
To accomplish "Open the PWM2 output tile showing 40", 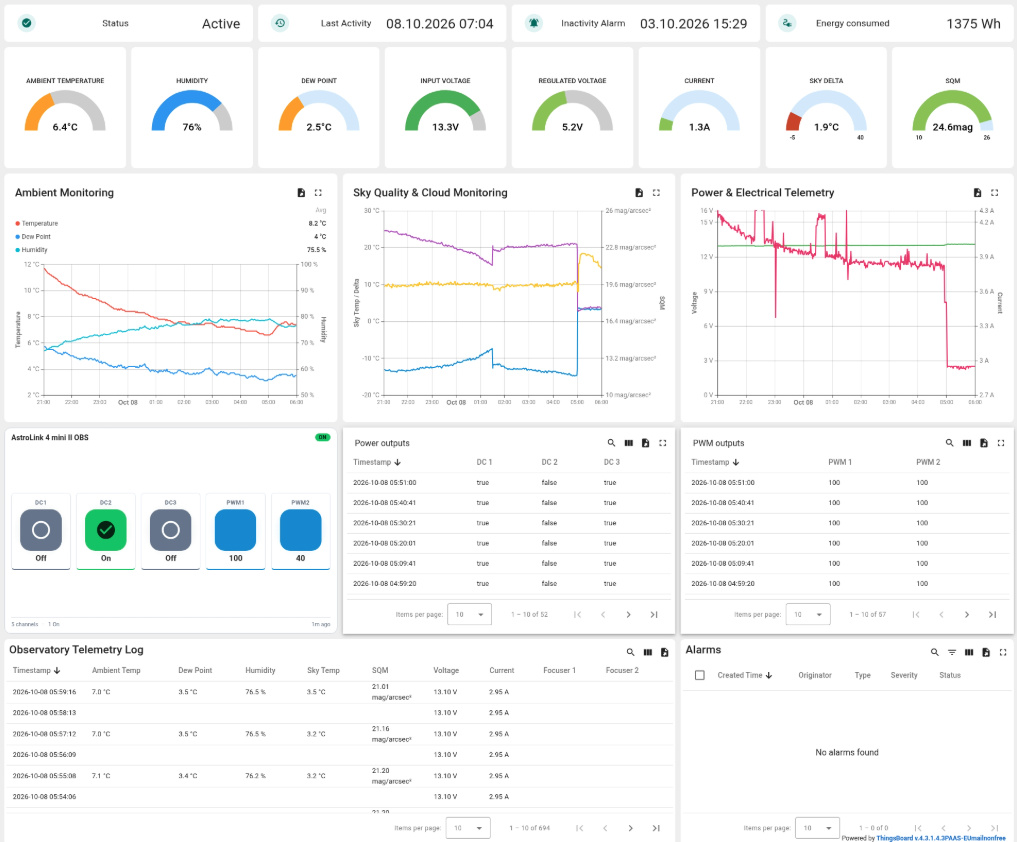I will coord(300,530).
